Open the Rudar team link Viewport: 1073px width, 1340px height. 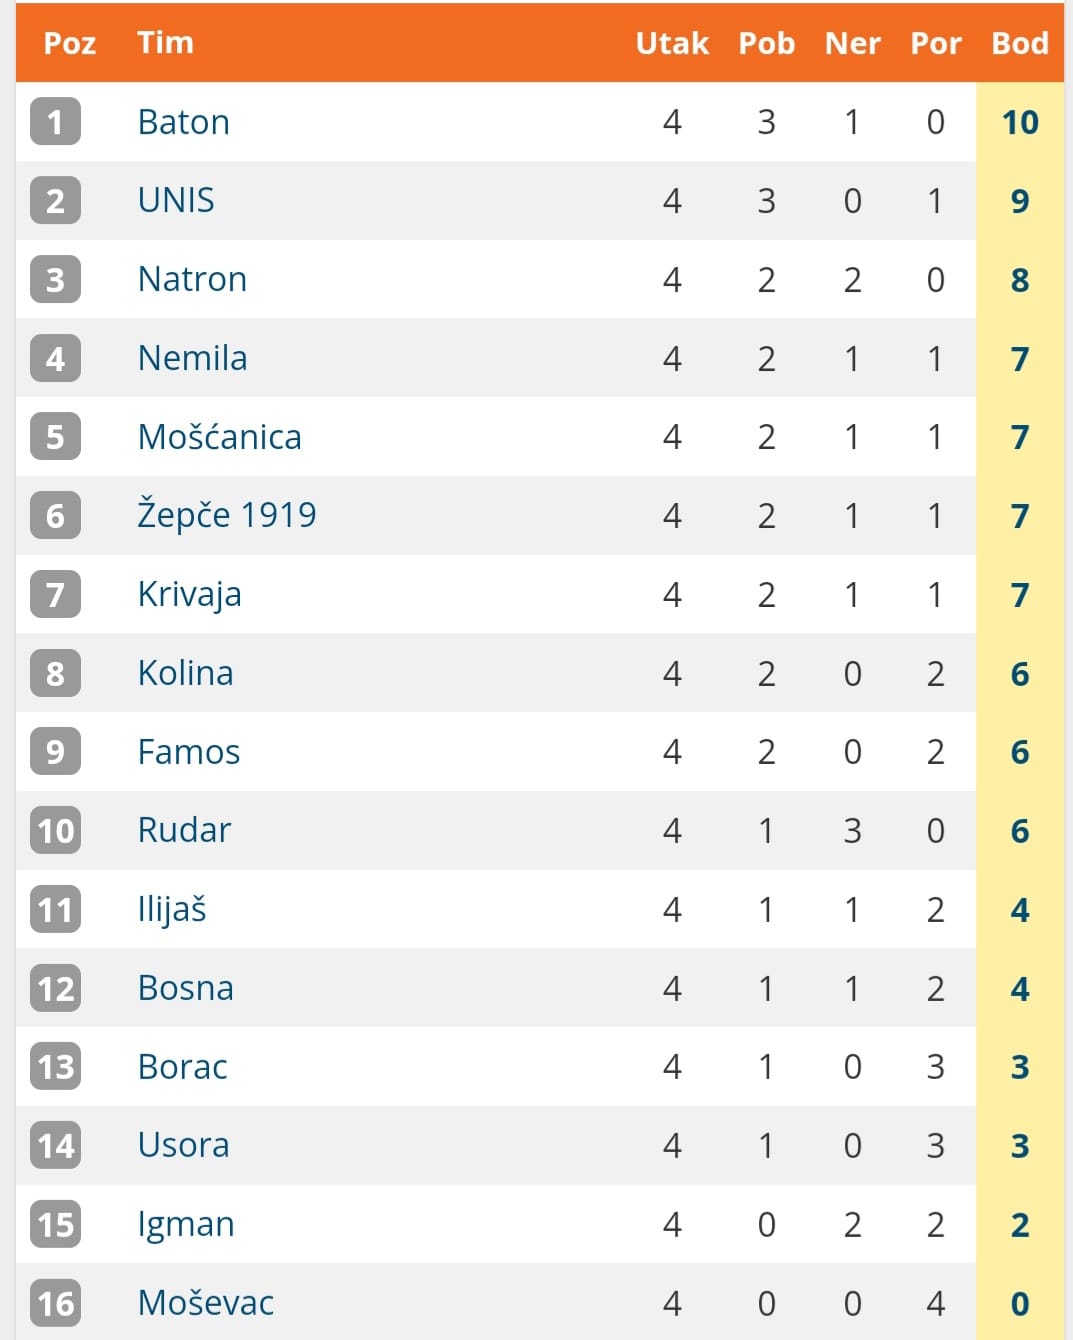coord(184,830)
